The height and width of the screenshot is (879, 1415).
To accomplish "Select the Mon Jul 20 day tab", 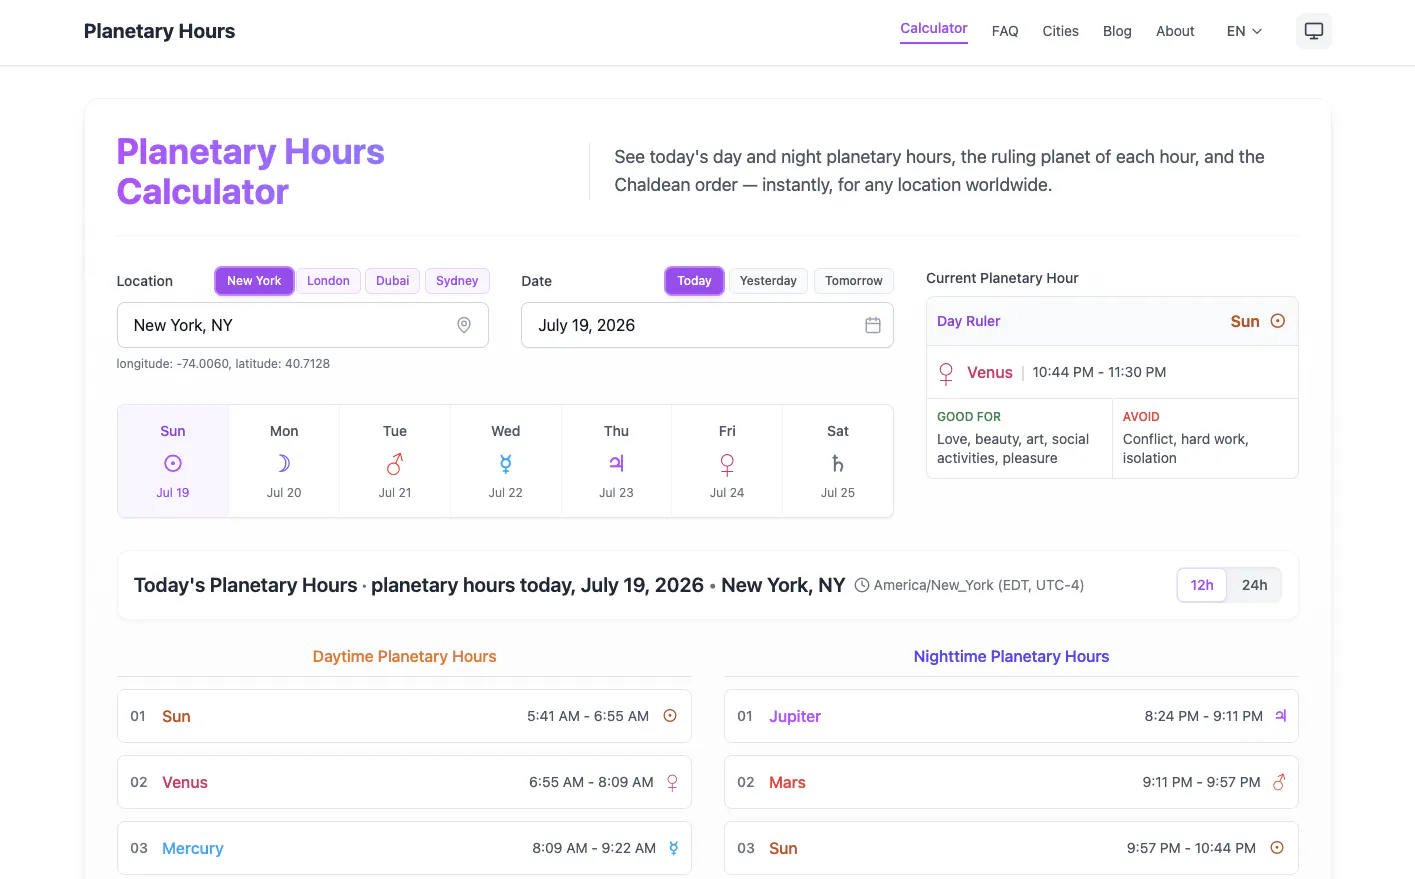I will [284, 461].
